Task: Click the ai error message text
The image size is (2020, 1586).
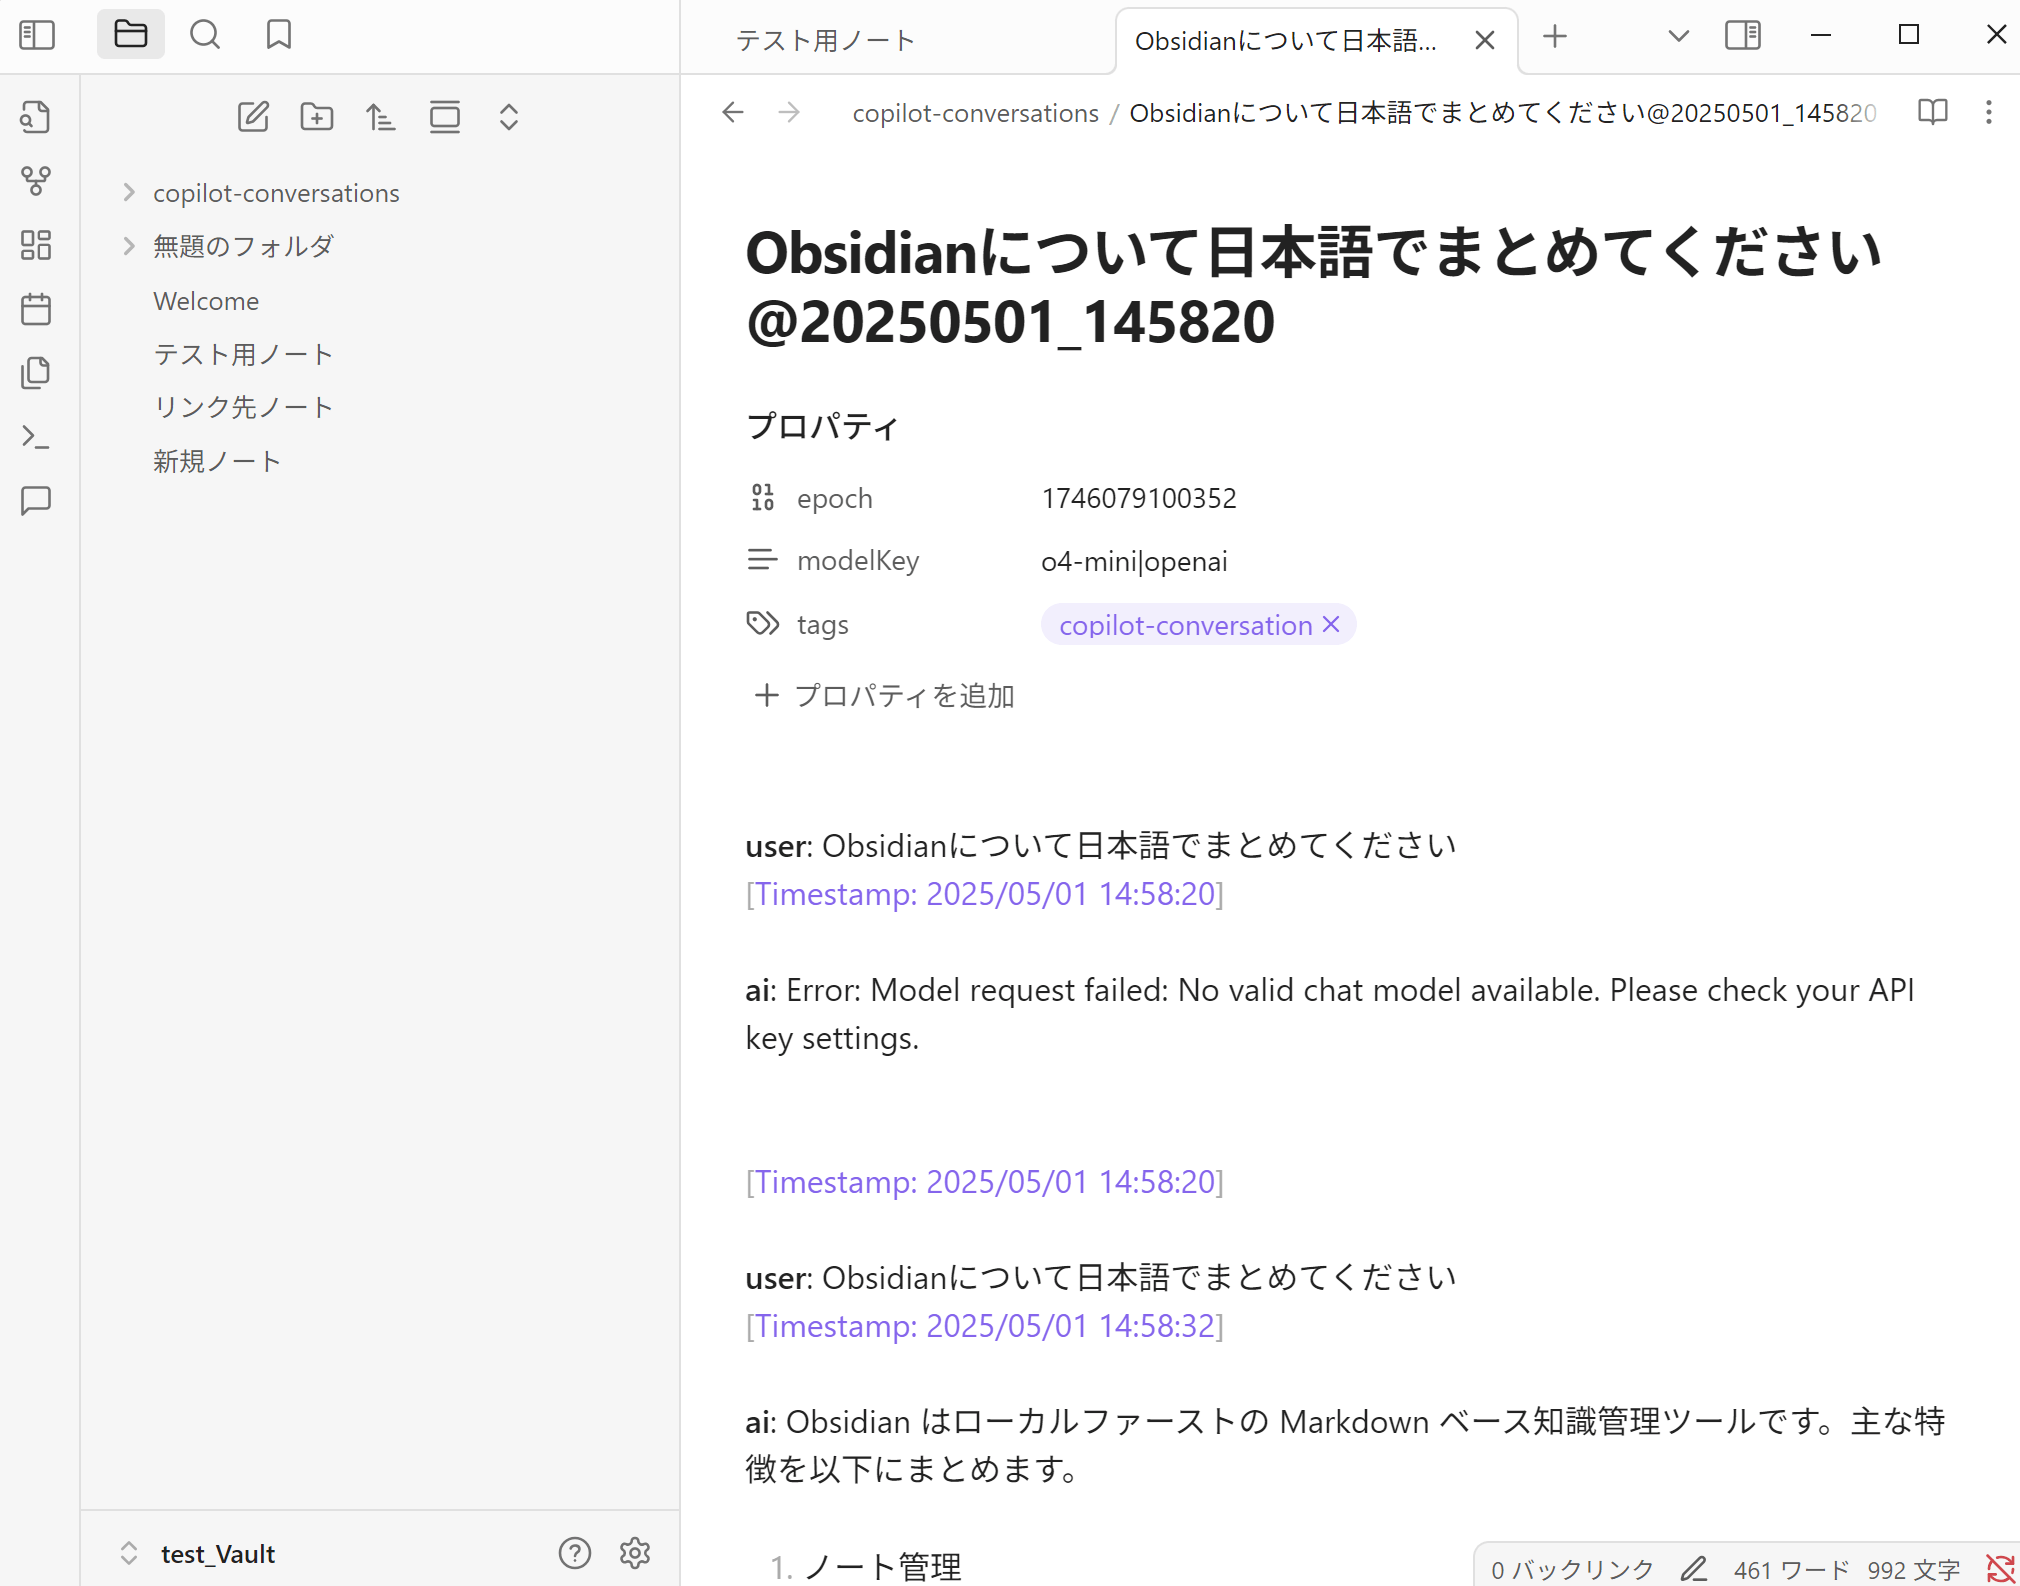Action: click(x=1330, y=1014)
